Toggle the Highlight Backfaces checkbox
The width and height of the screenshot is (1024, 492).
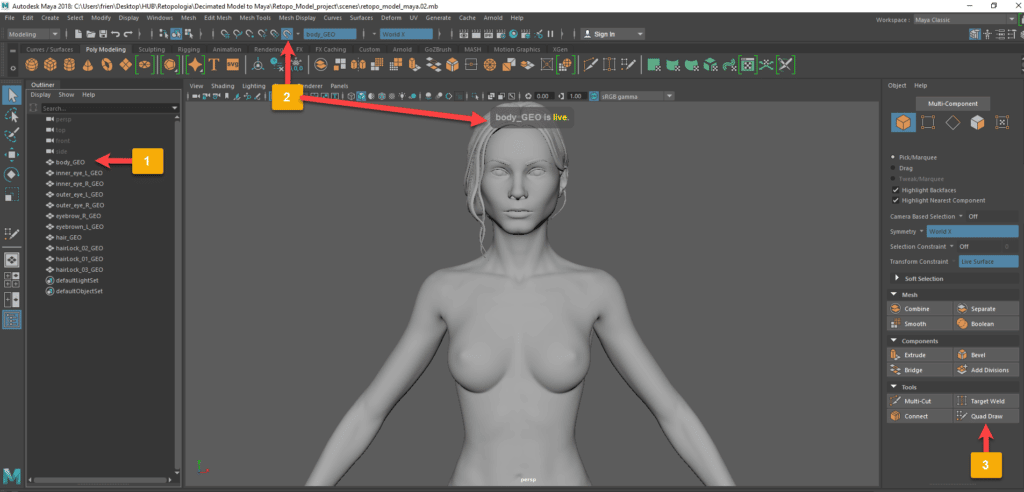coord(894,190)
